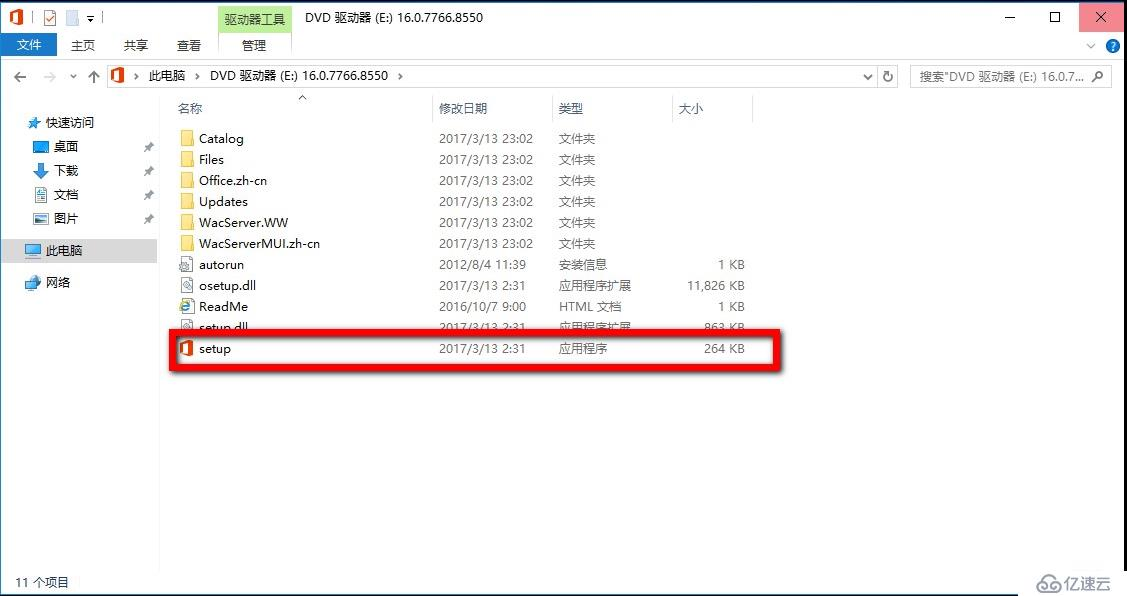This screenshot has width=1127, height=596.
Task: Select 文档 in the navigation pane
Action: (65, 195)
